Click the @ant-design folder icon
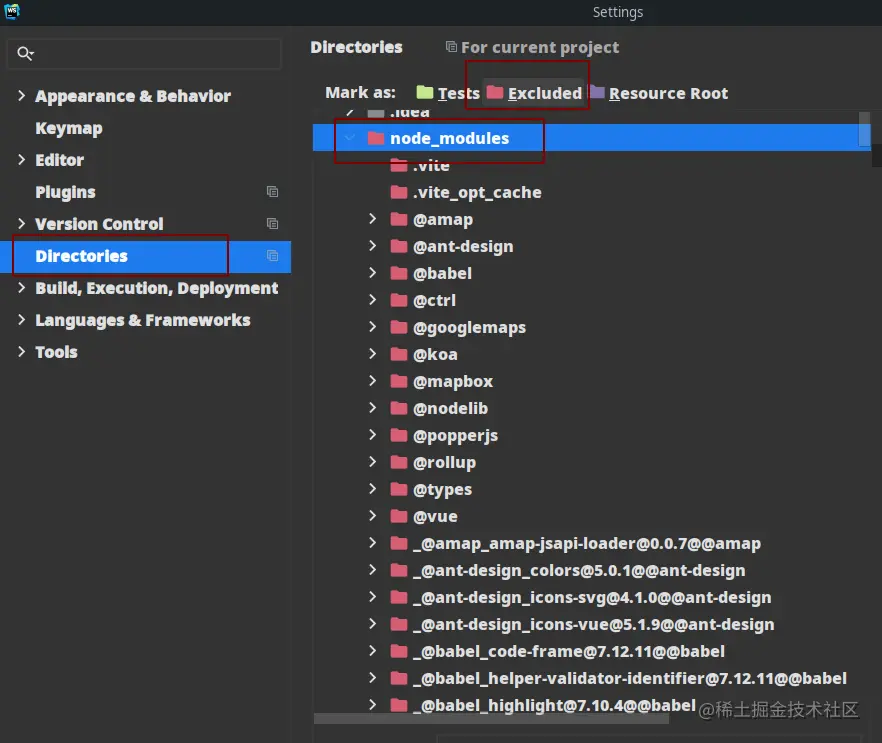This screenshot has height=743, width=882. click(399, 246)
